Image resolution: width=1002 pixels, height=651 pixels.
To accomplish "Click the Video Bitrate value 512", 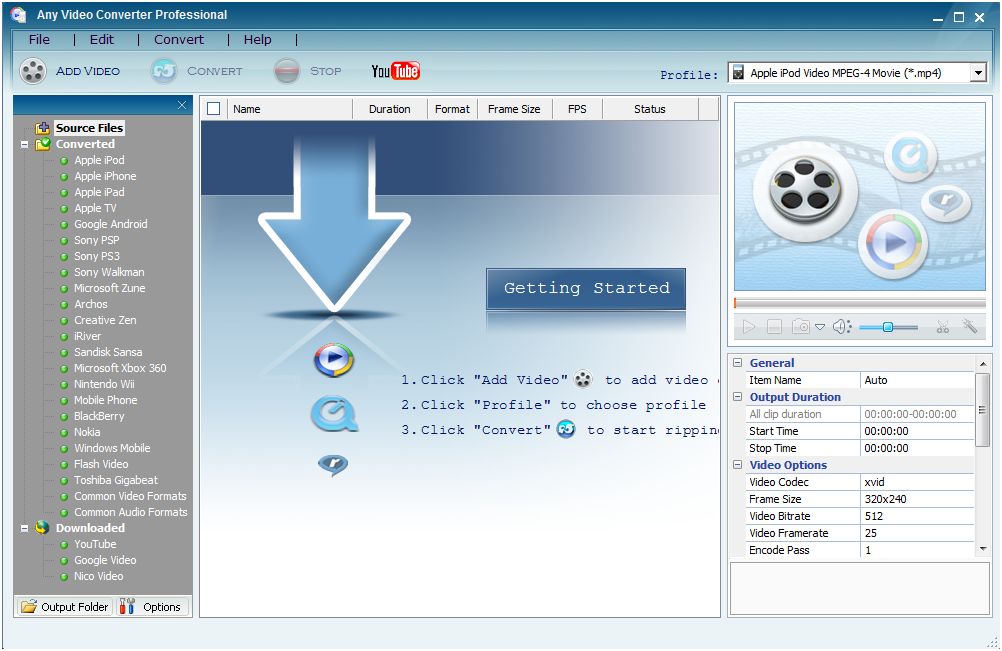I will (x=917, y=516).
